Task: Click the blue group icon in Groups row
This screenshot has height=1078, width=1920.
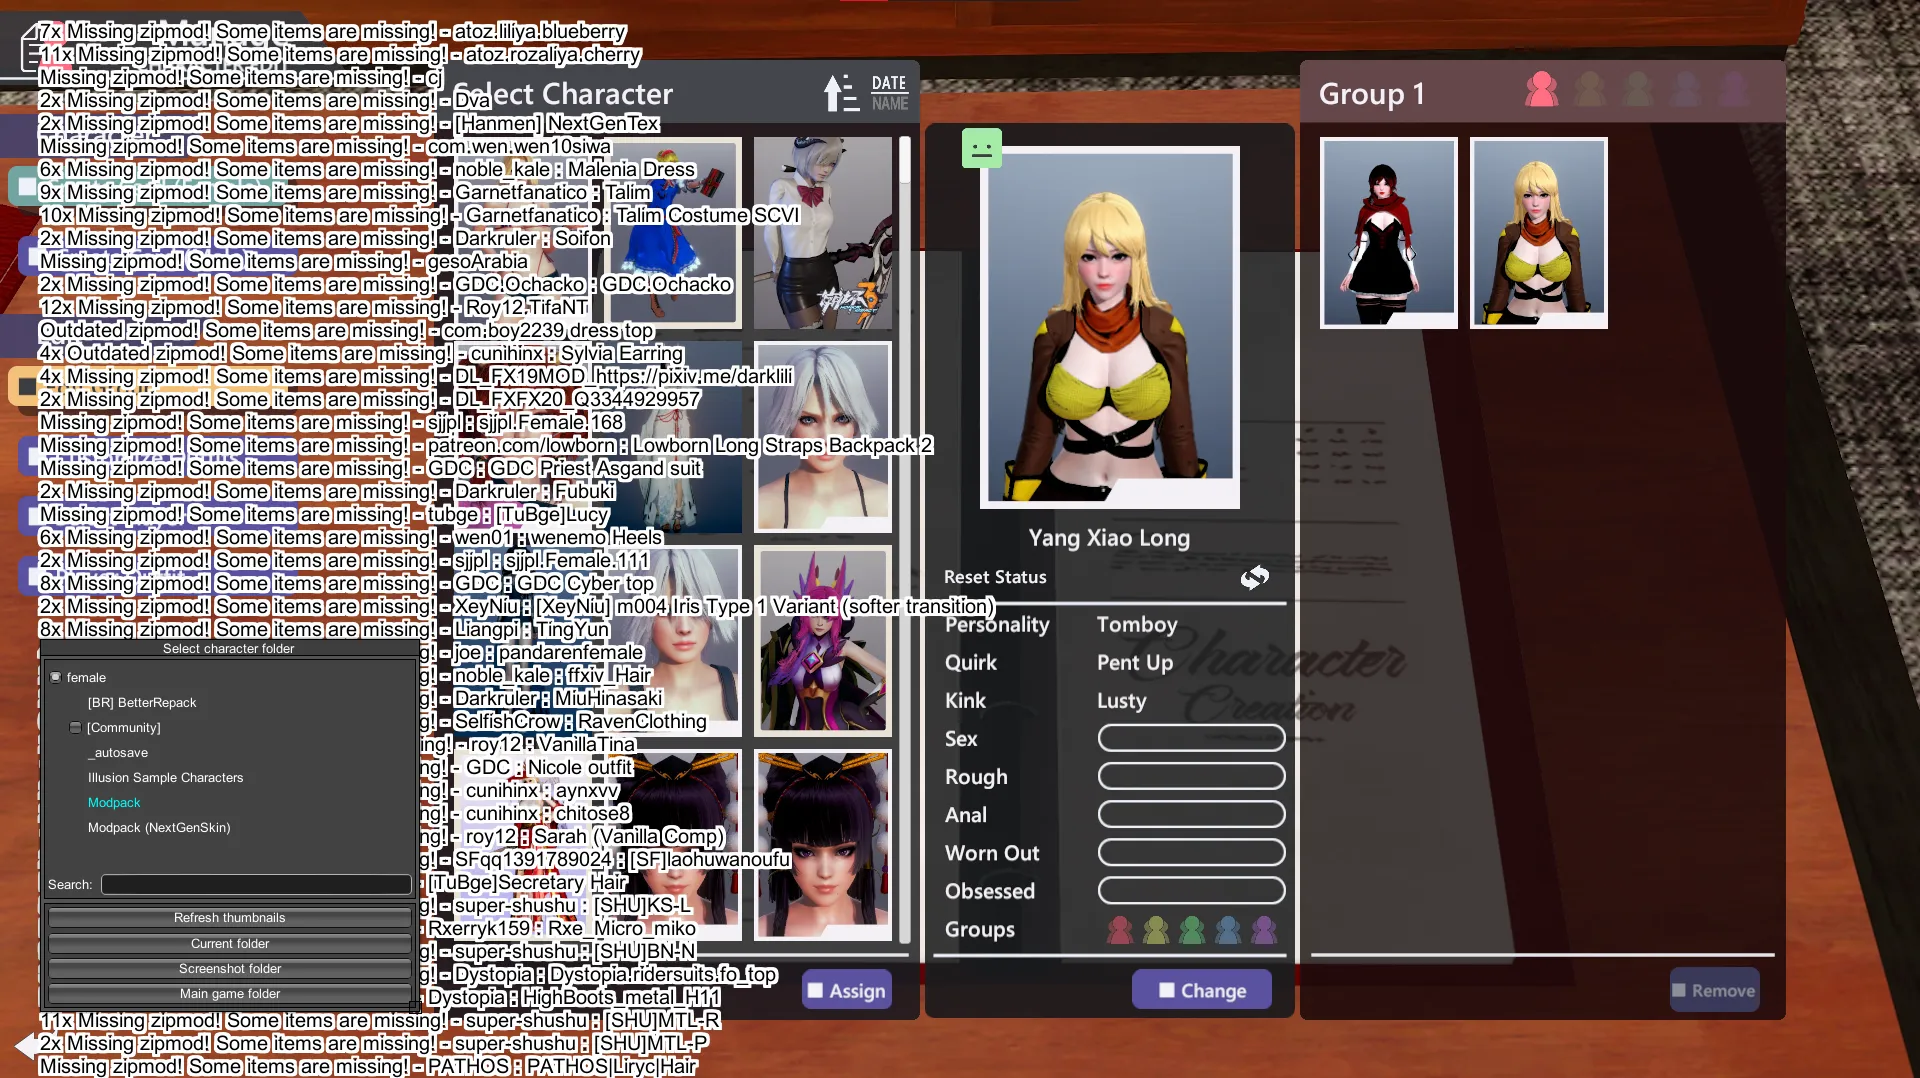Action: (x=1227, y=930)
